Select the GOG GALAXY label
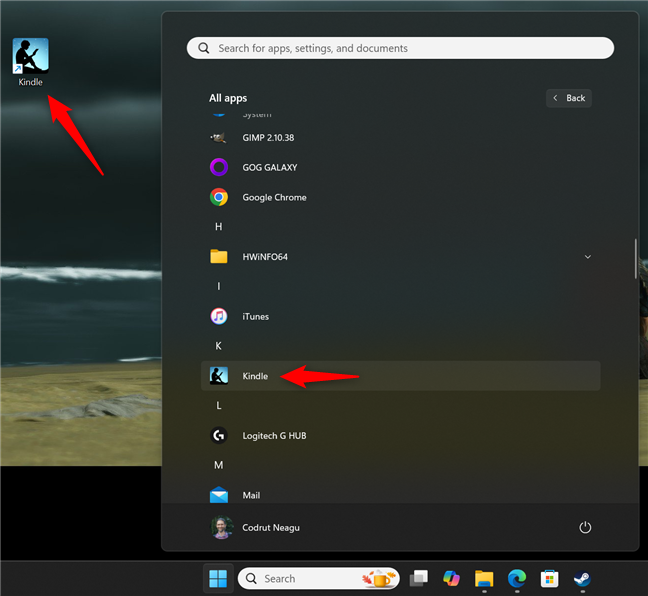Image resolution: width=648 pixels, height=596 pixels. tap(269, 167)
